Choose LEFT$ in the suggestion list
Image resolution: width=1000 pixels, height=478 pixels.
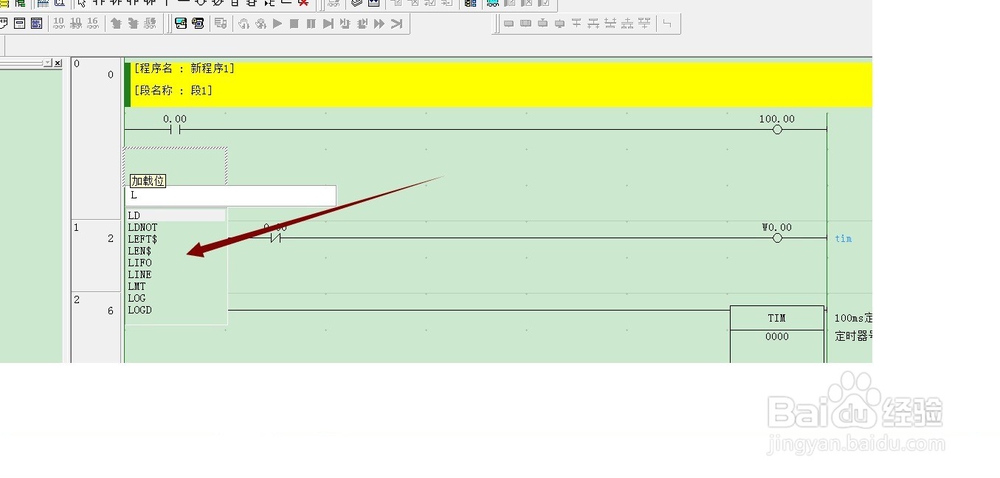[x=143, y=239]
